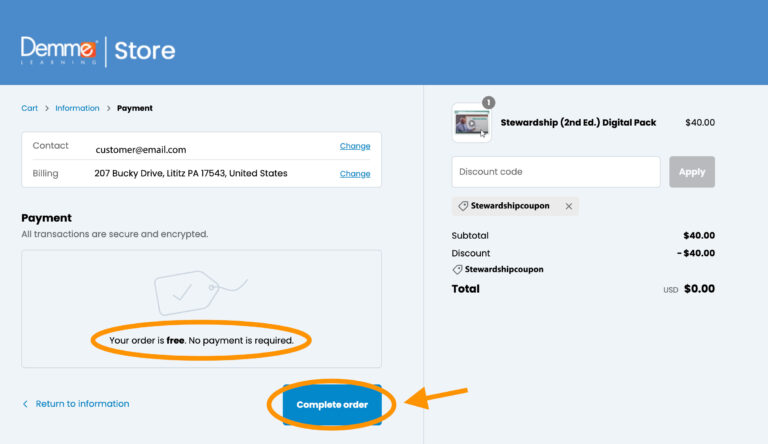
Task: Click the quantity badge on the product thumbnail
Action: (x=489, y=102)
